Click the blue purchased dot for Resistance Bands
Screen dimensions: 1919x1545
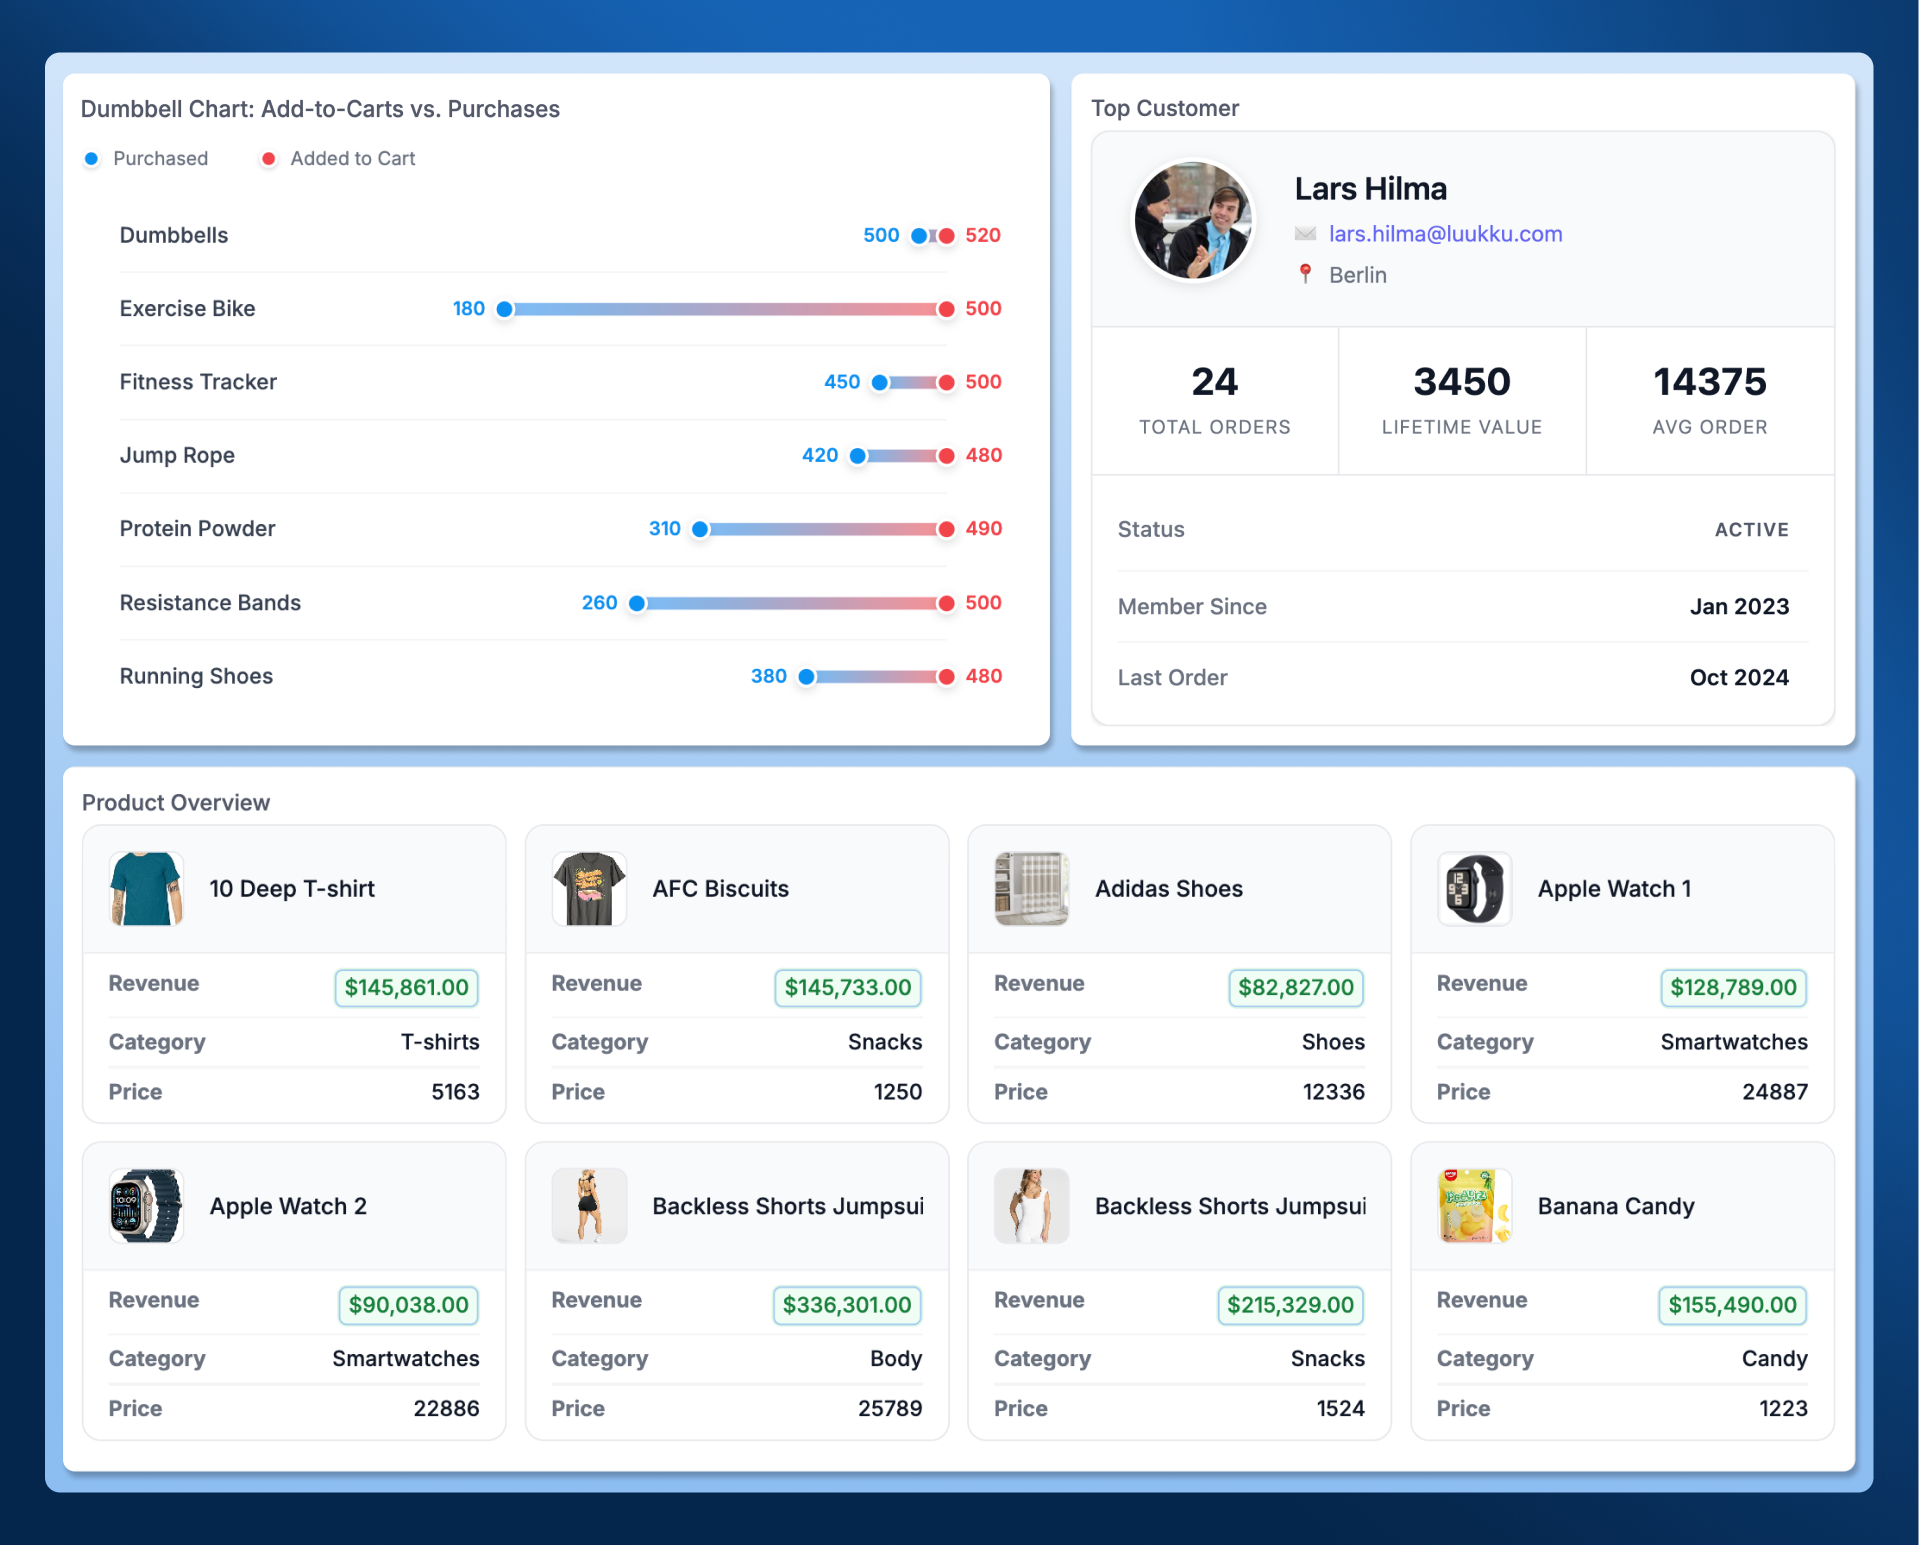pos(637,603)
